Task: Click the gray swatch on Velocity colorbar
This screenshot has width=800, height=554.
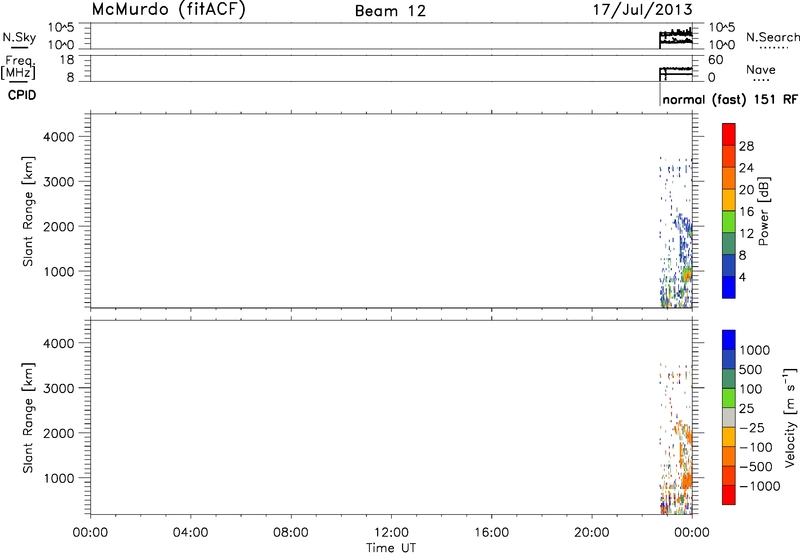Action: (729, 418)
